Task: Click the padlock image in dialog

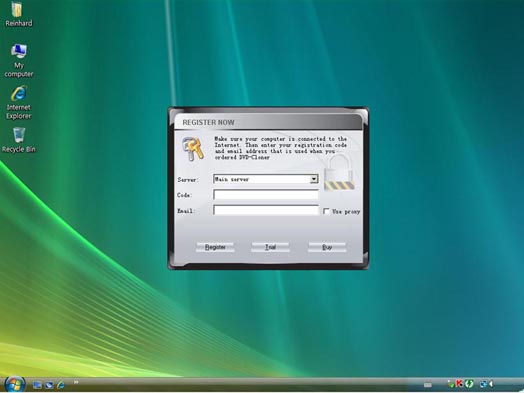Action: point(339,173)
